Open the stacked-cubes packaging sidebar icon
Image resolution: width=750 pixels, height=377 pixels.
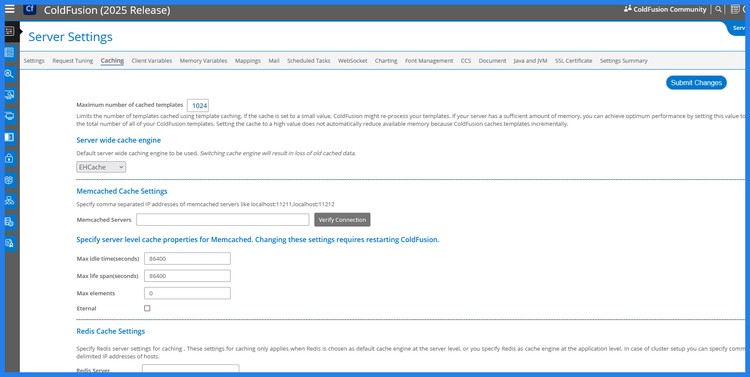9,179
